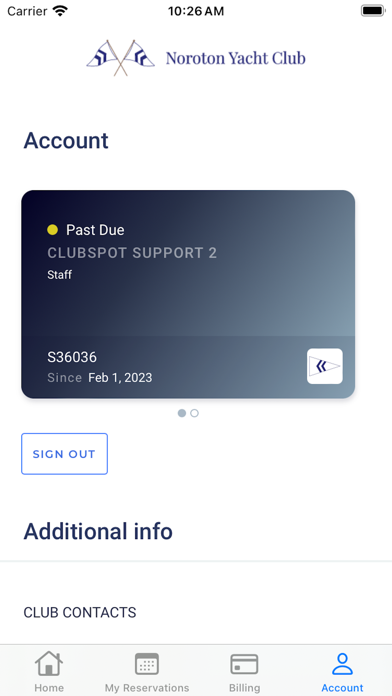
Task: Tap member number S36036
Action: (x=72, y=357)
